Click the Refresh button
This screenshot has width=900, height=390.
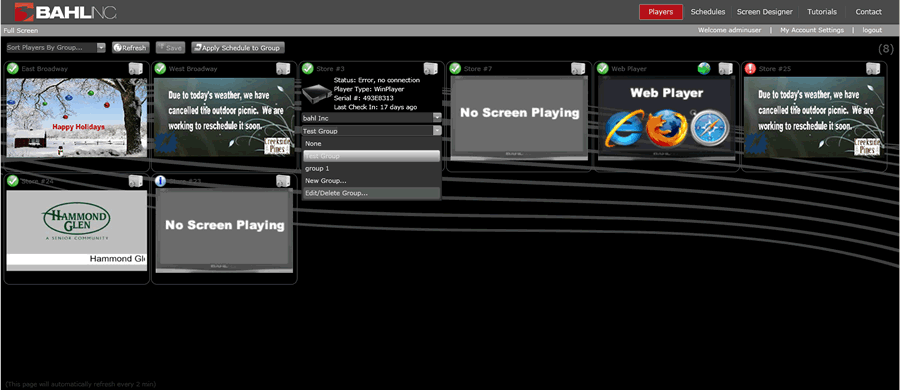(130, 48)
